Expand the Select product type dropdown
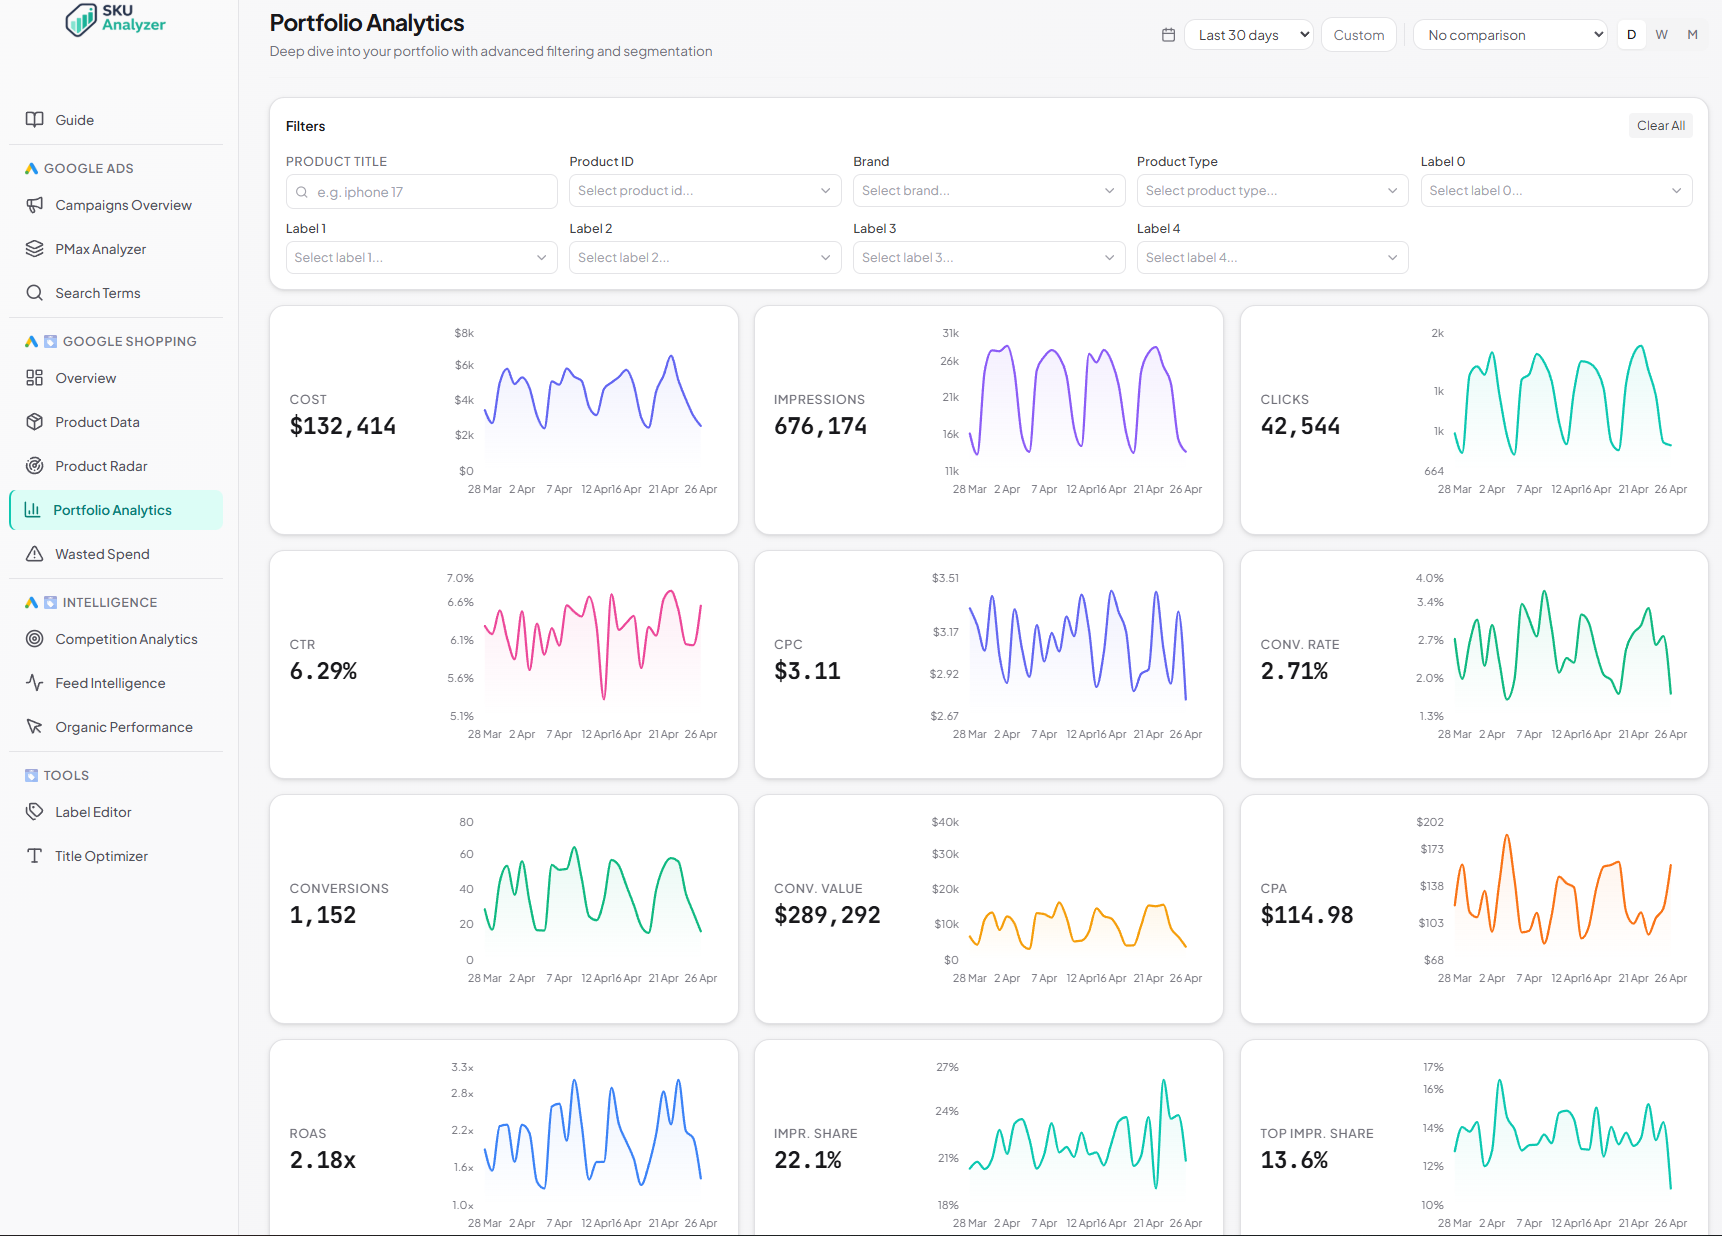This screenshot has width=1722, height=1236. click(x=1273, y=191)
